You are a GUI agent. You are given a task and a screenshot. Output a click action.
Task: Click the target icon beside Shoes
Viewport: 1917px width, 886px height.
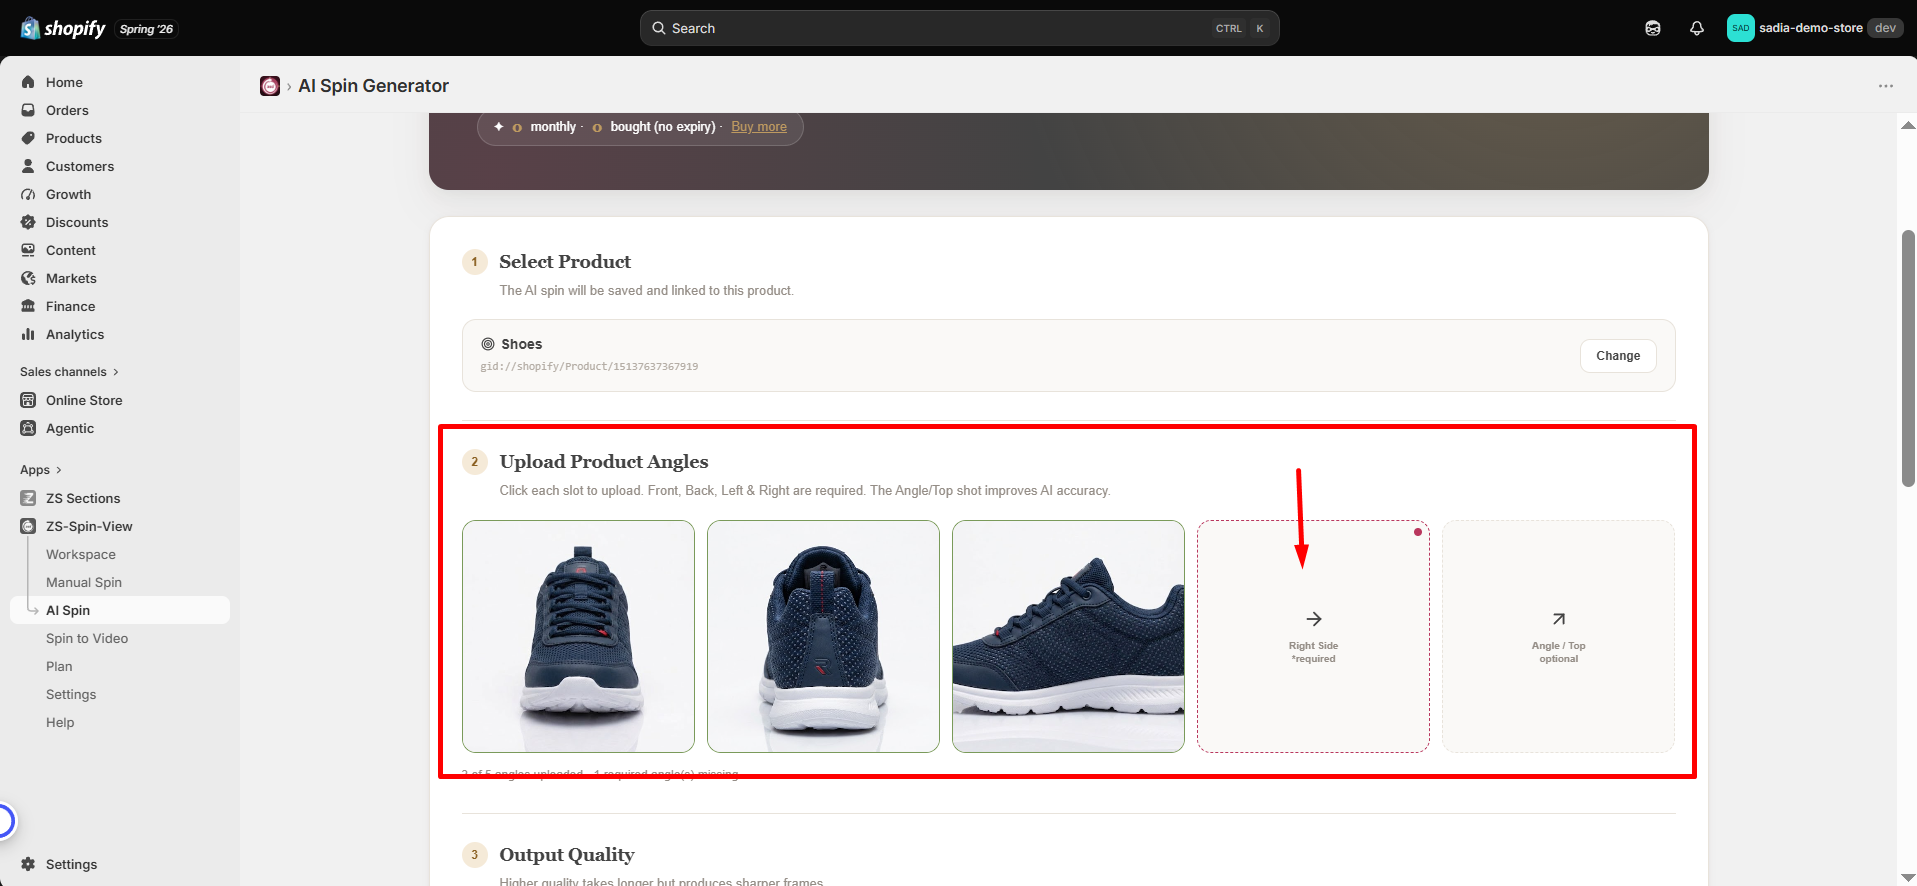pyautogui.click(x=488, y=344)
